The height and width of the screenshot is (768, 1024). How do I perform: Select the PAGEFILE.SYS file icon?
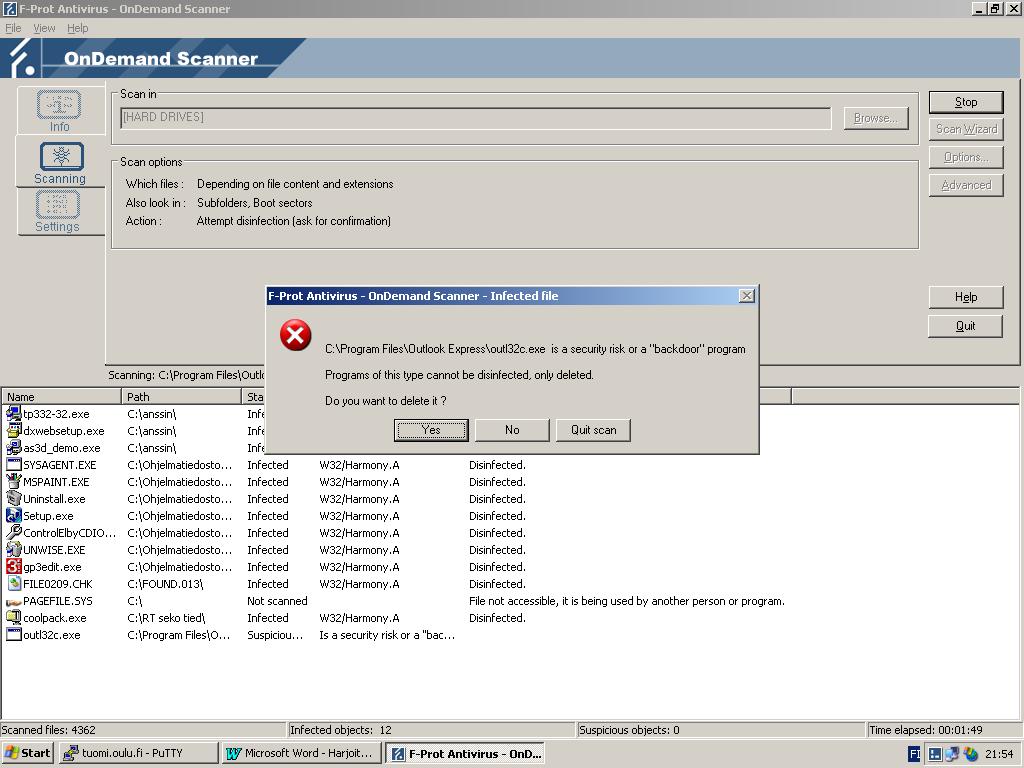pos(14,601)
